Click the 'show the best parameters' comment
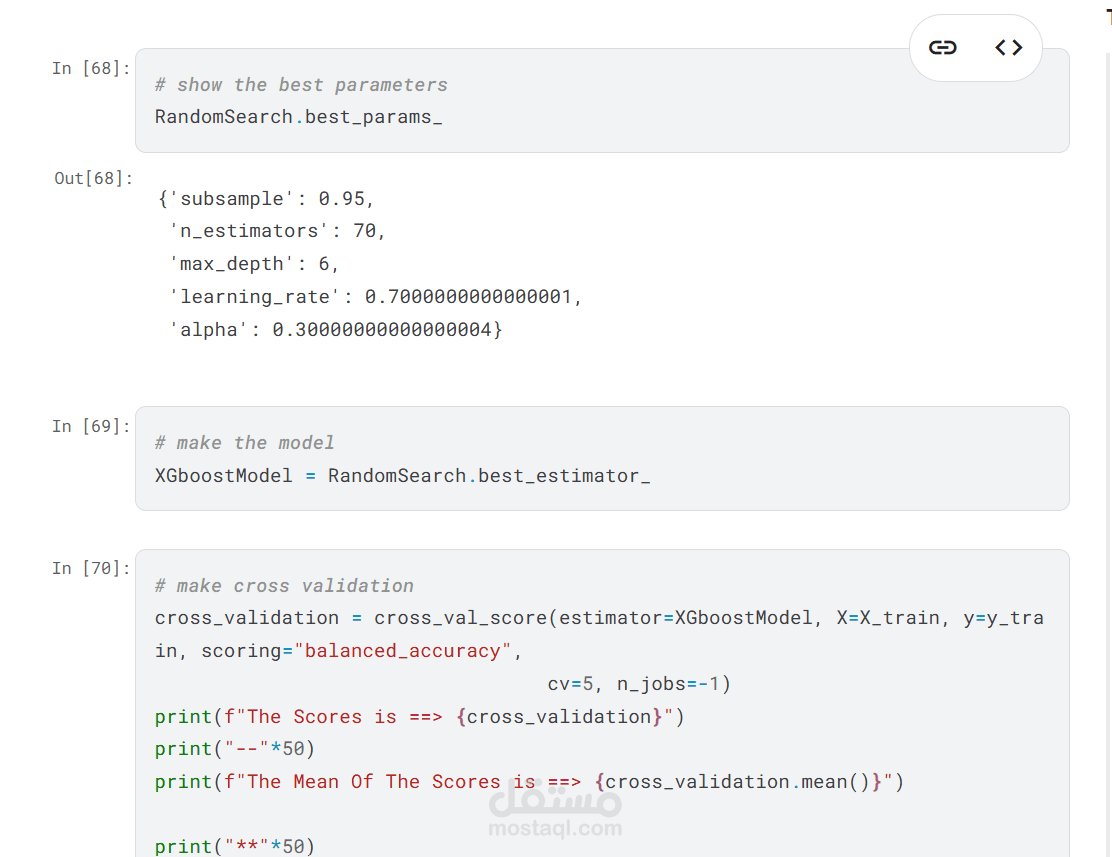Screen dimensions: 1112x857 pos(301,85)
